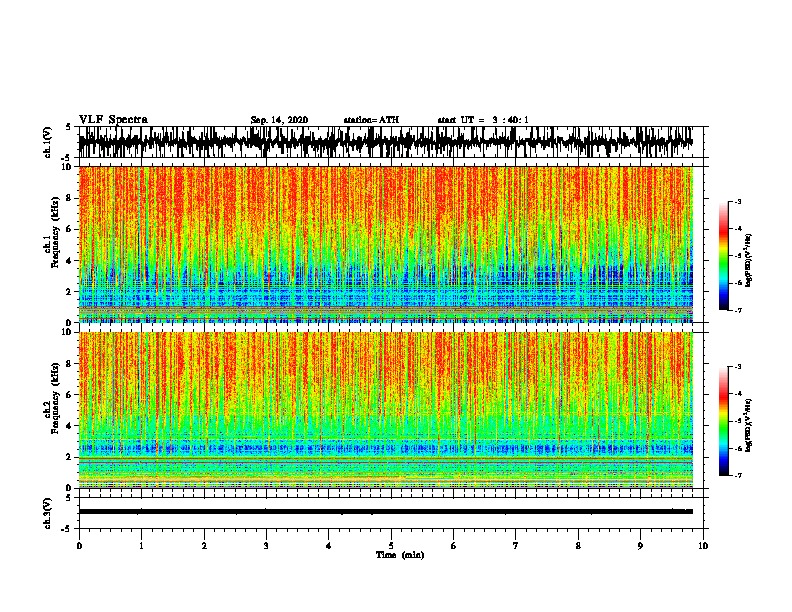792x612 pixels.
Task: Select the "Sep. 14, 2020" date label
Action: tap(279, 120)
